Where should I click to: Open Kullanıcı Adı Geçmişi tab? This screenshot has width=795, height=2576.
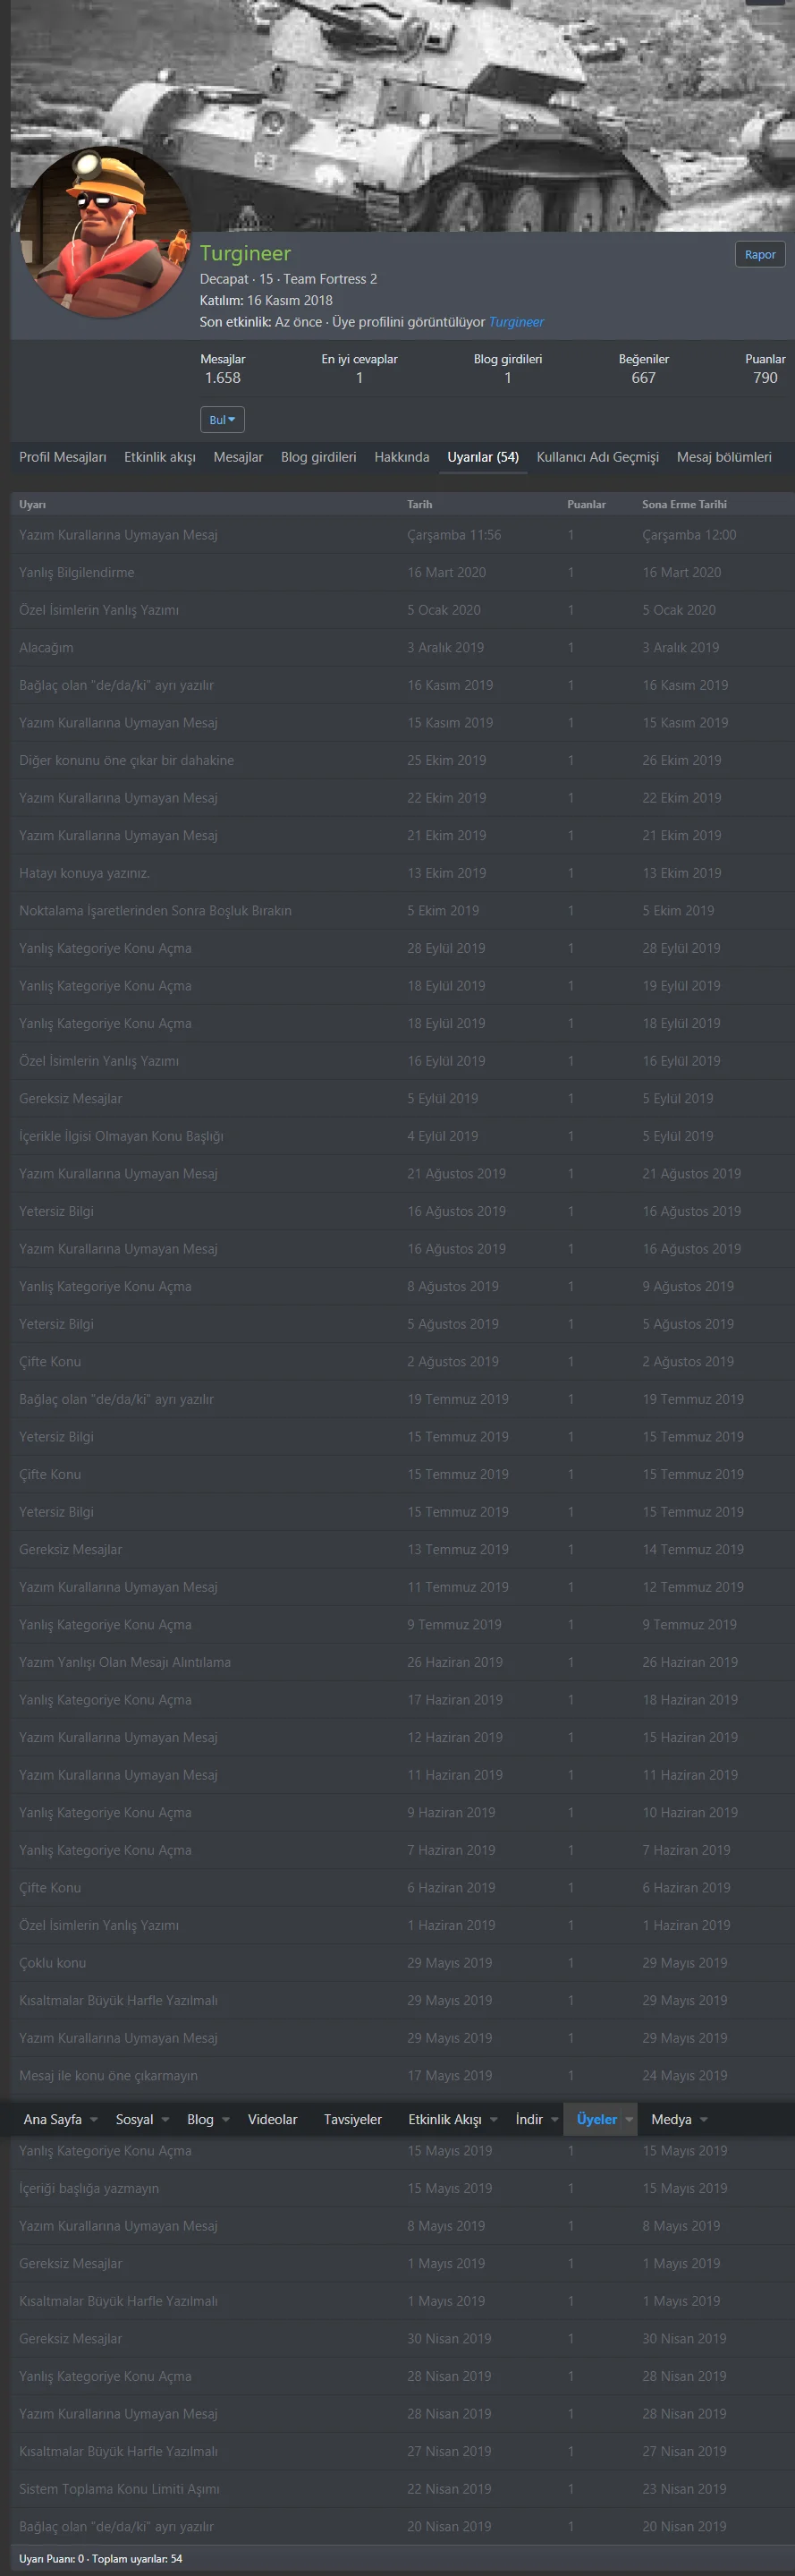pyautogui.click(x=597, y=457)
